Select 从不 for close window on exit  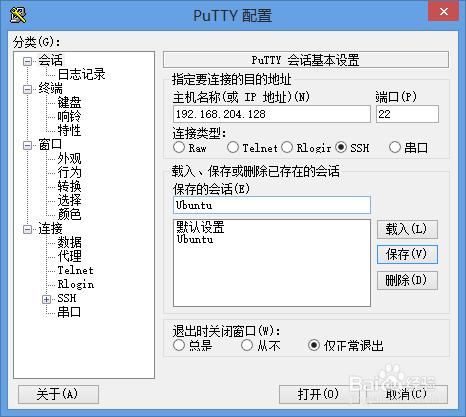click(247, 345)
